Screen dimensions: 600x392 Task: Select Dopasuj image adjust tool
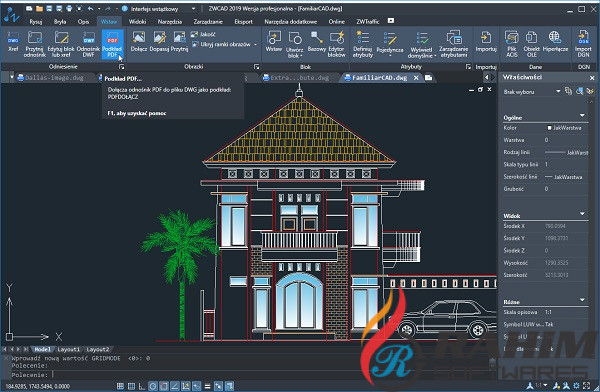click(x=159, y=41)
